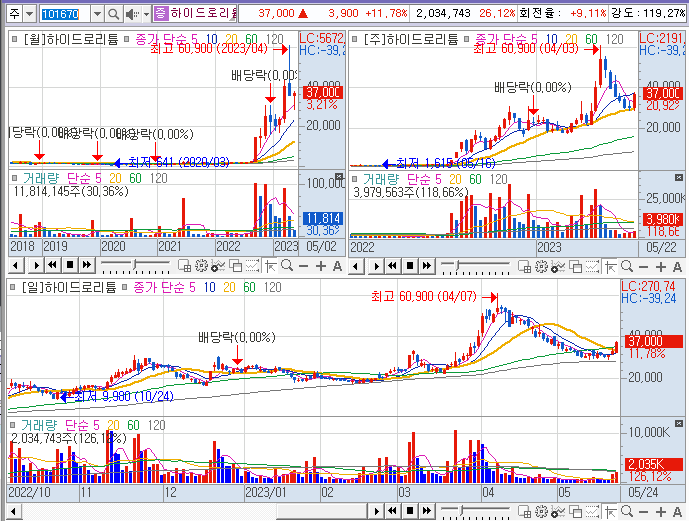Step the weekly chart one bar right
689x521 pixels.
pyautogui.click(x=377, y=266)
